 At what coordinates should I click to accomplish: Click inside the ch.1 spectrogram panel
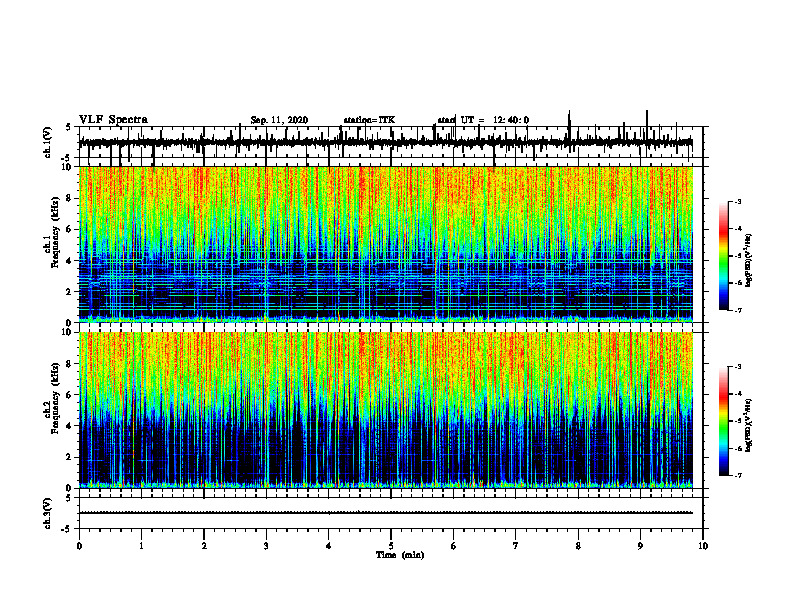pyautogui.click(x=386, y=244)
